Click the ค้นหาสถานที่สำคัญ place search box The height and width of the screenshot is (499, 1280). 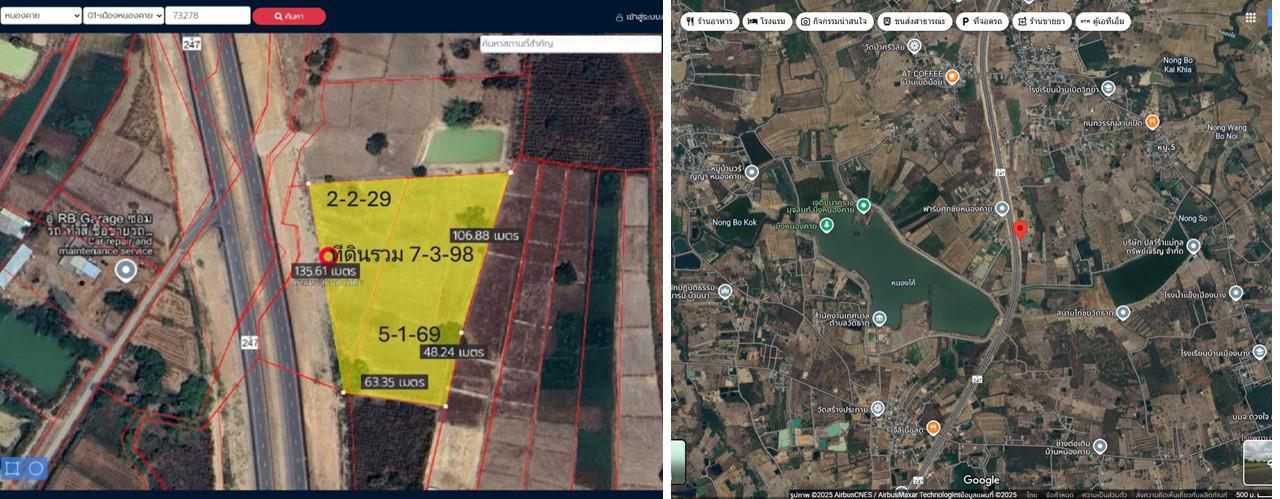pyautogui.click(x=570, y=44)
